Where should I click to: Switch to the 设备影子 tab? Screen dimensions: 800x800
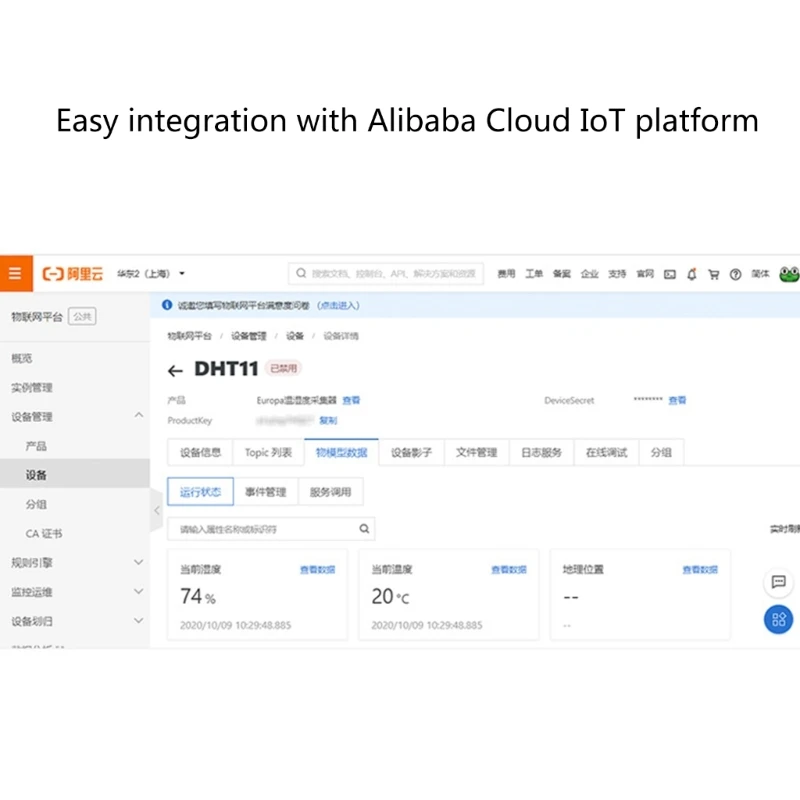click(411, 452)
